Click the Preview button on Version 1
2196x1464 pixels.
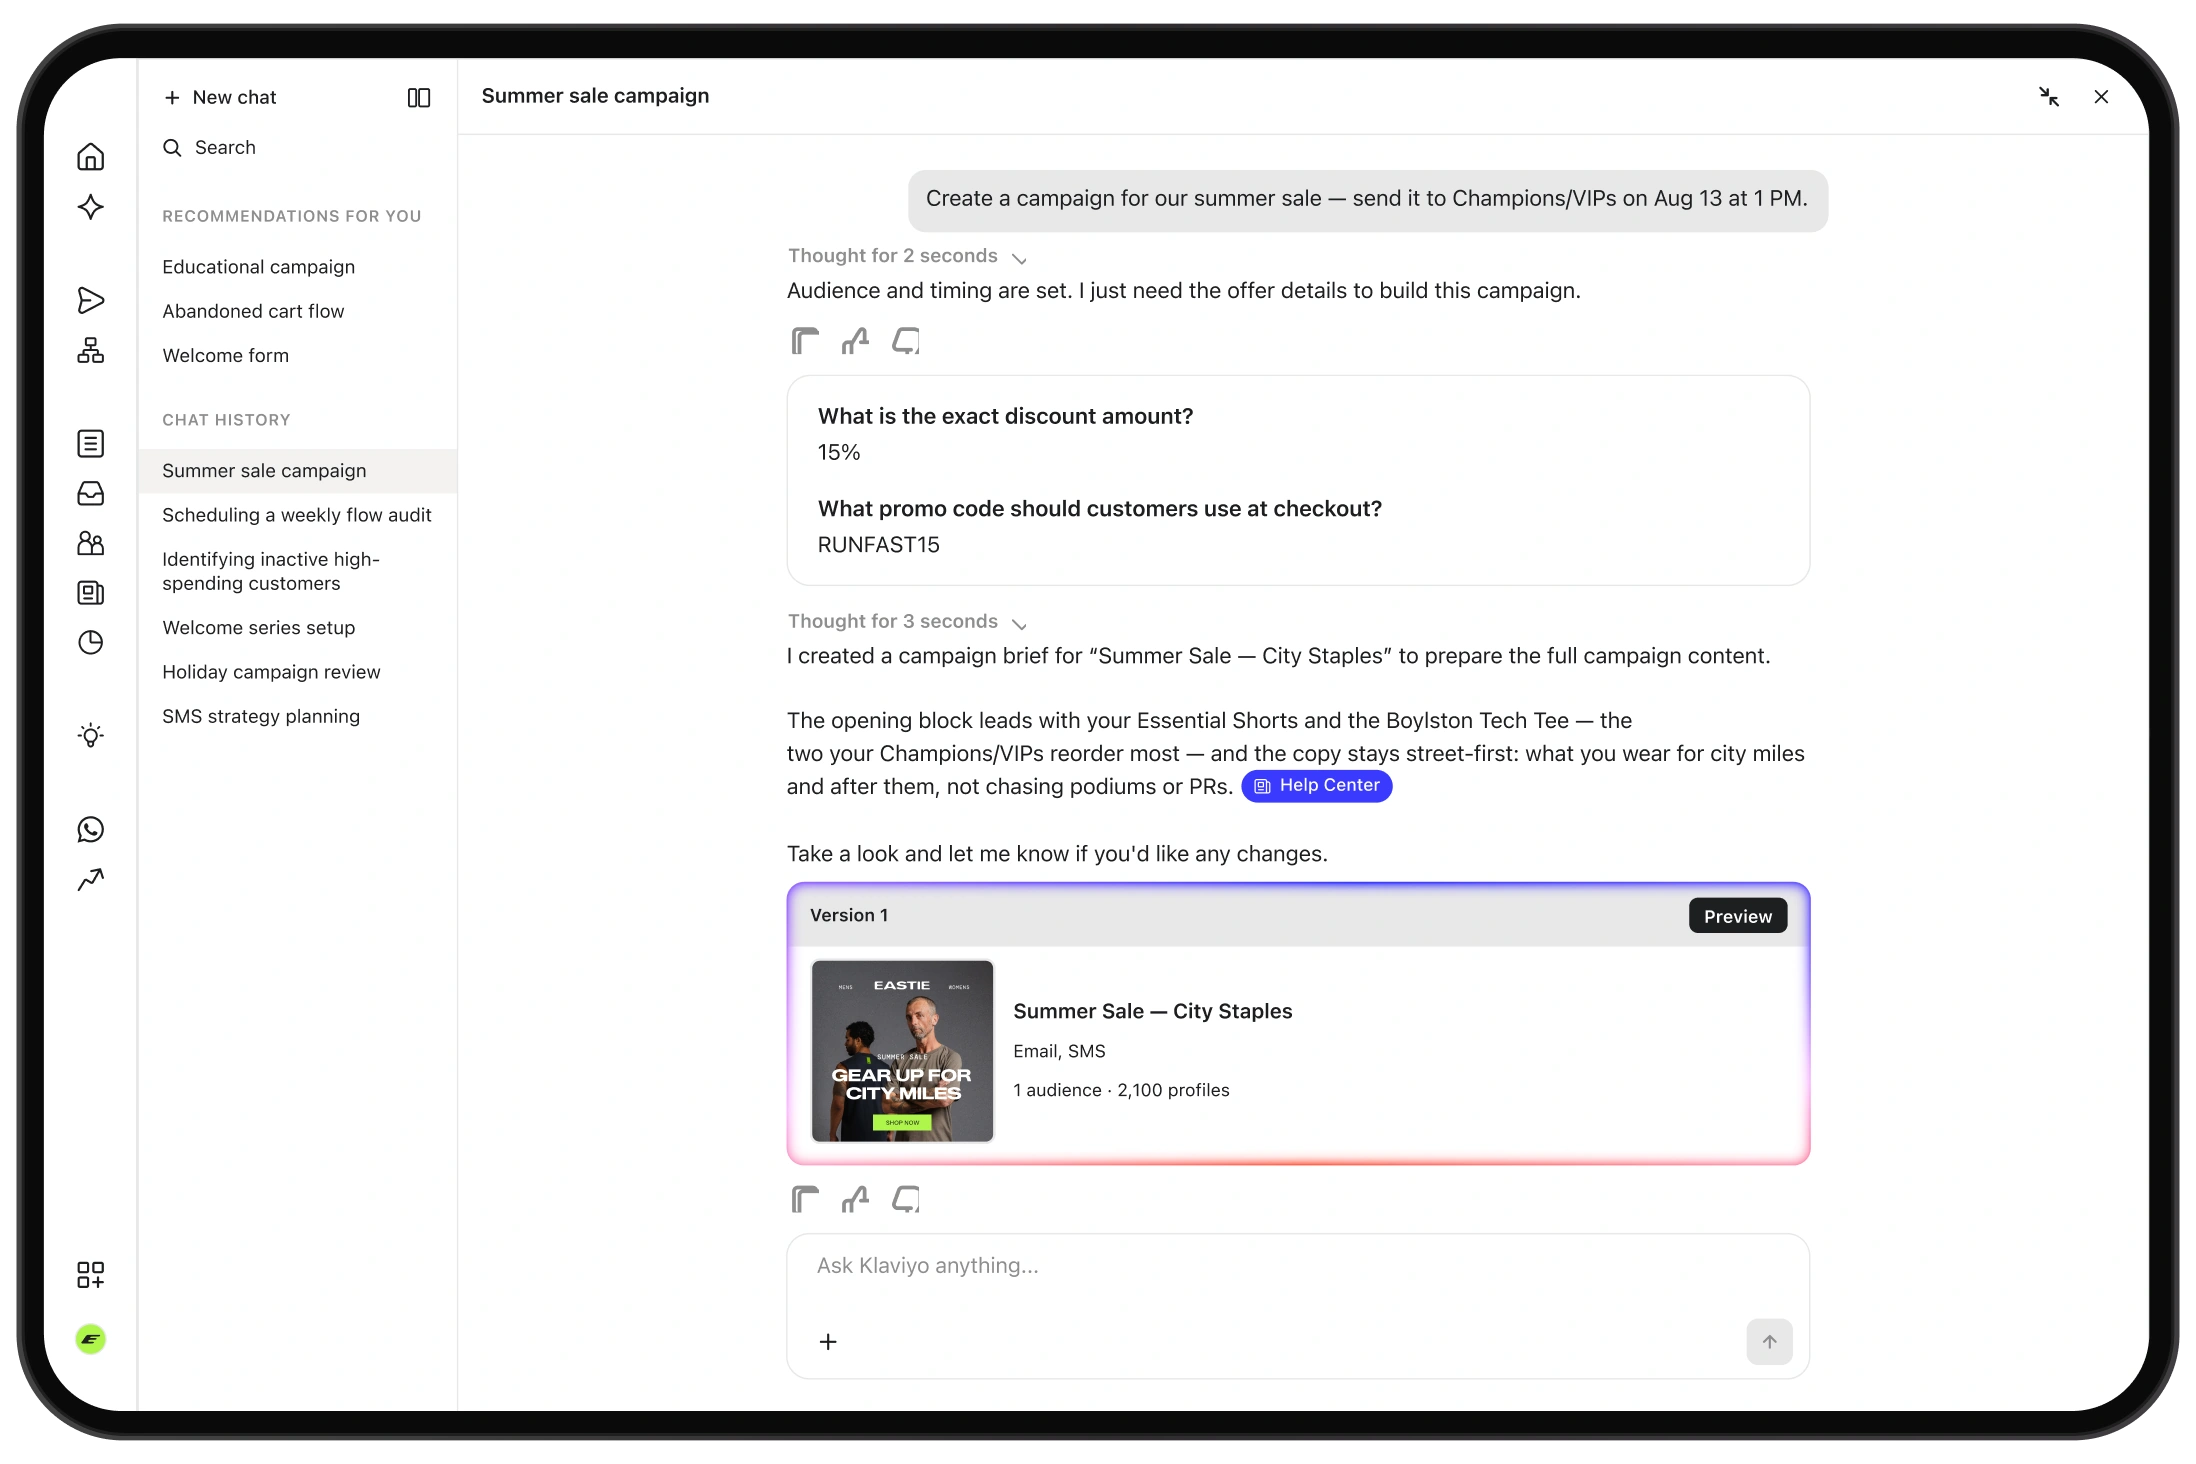click(1737, 916)
